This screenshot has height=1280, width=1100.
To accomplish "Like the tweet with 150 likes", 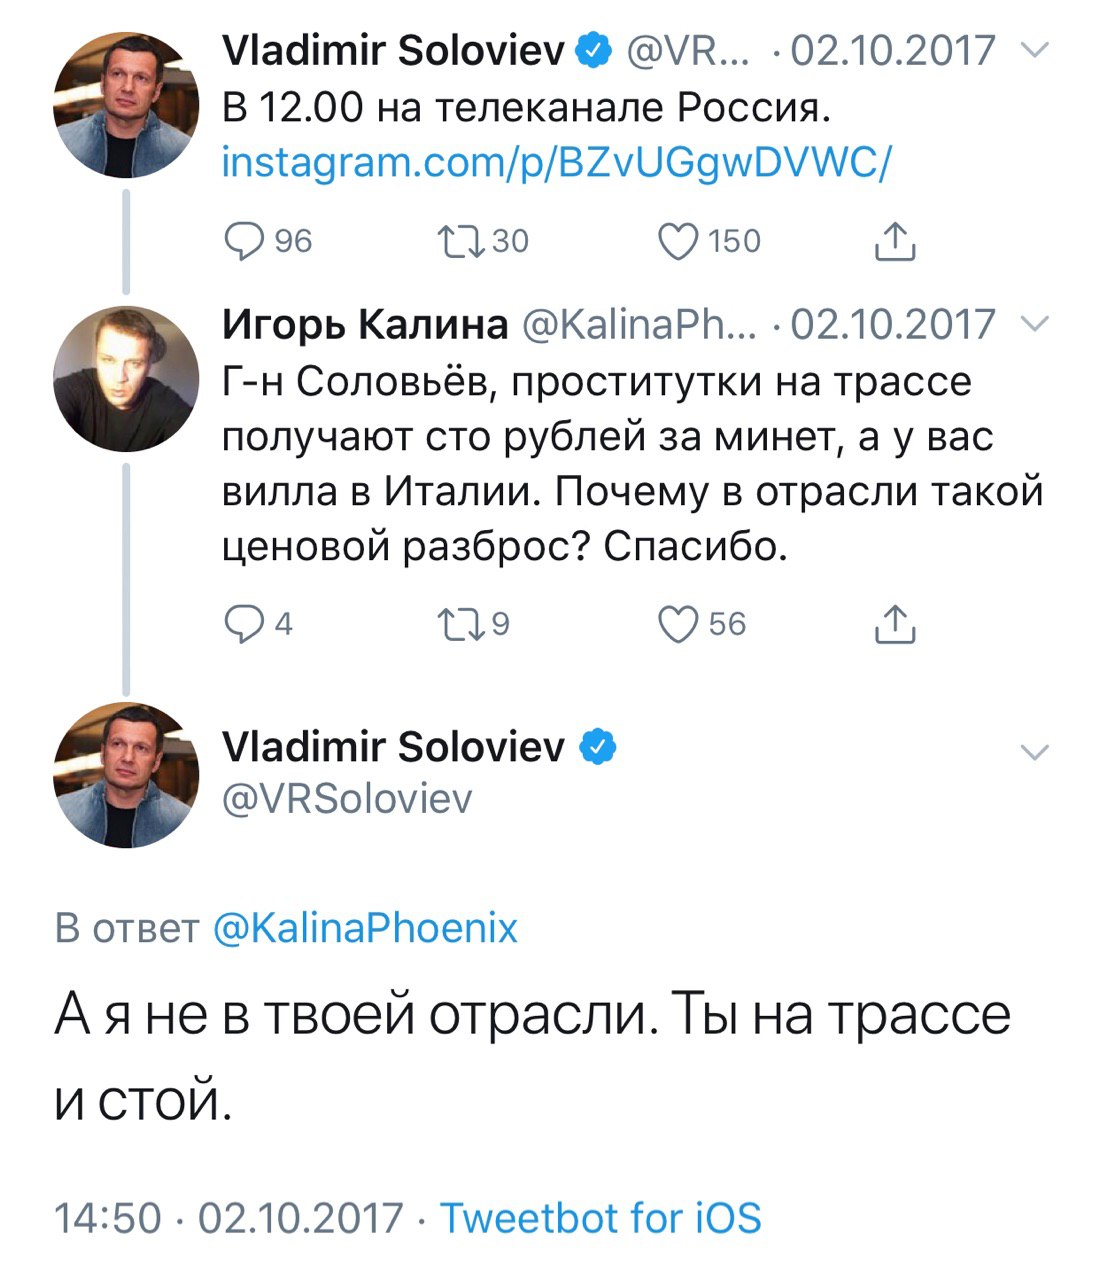I will coord(679,241).
